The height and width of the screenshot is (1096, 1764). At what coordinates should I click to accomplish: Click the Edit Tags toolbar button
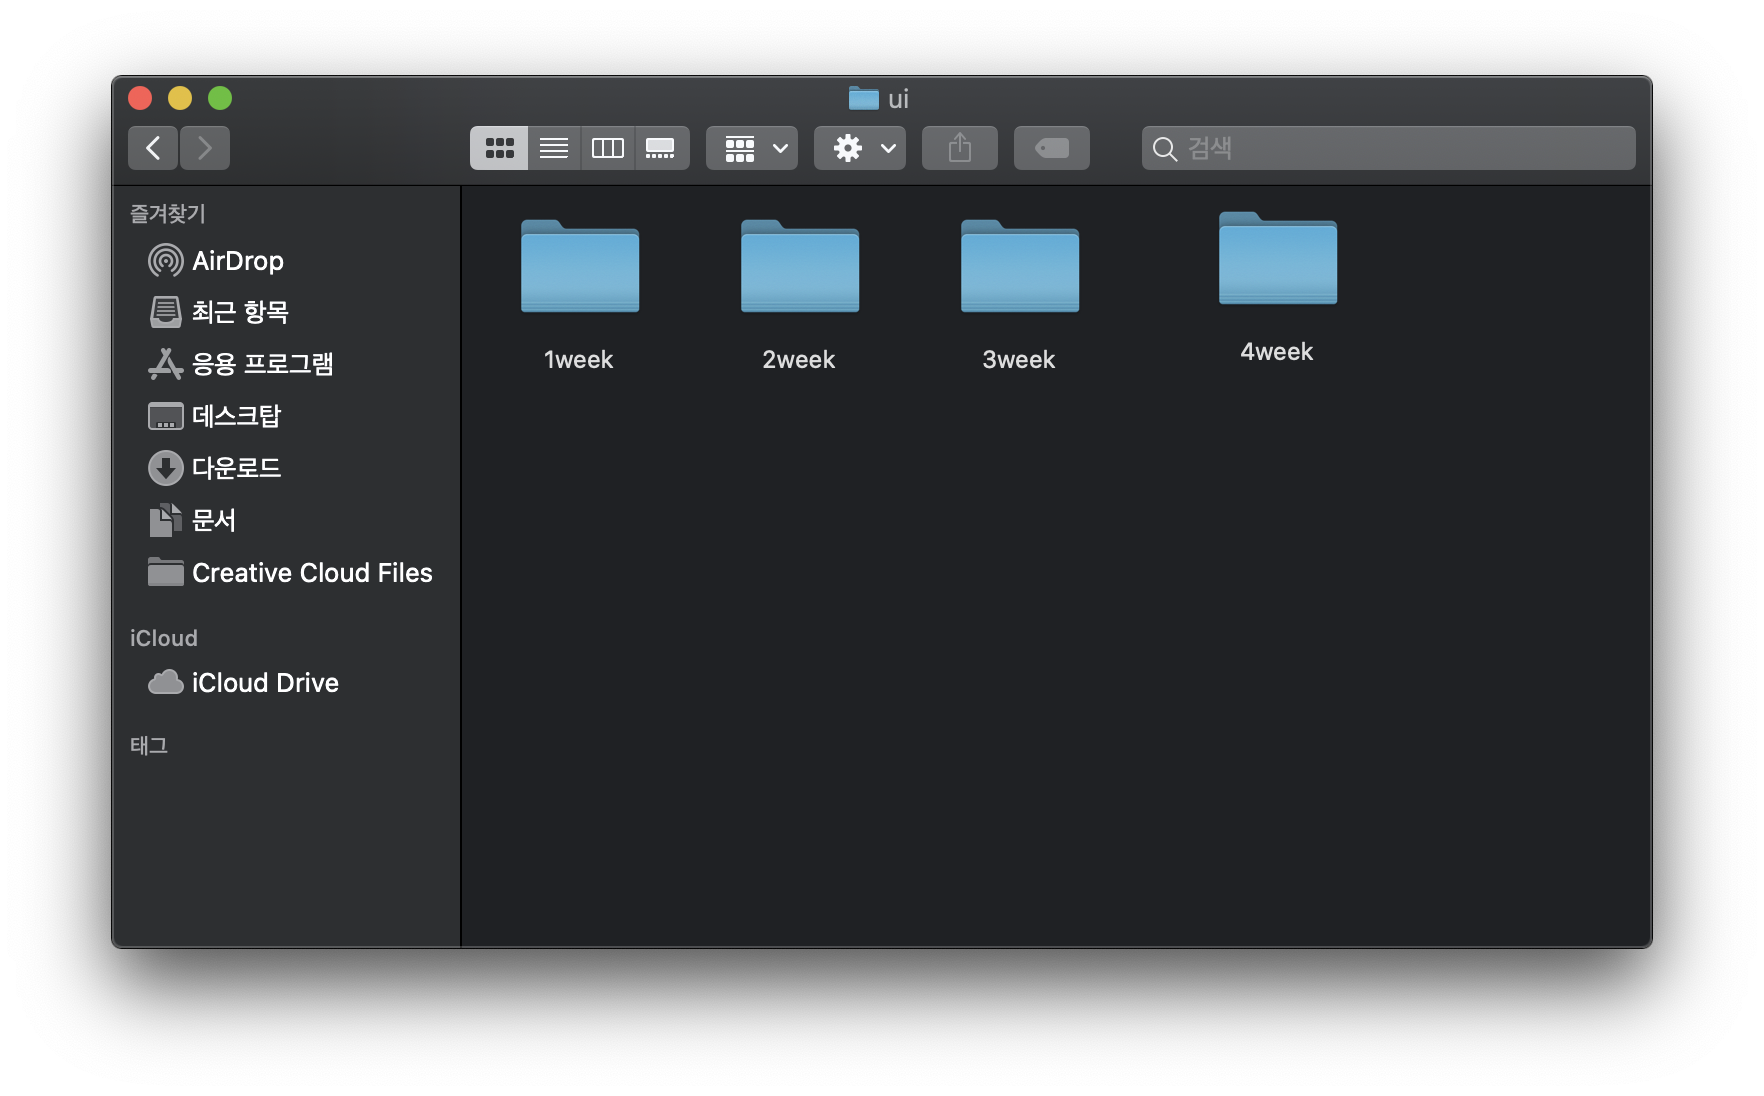pyautogui.click(x=1052, y=148)
